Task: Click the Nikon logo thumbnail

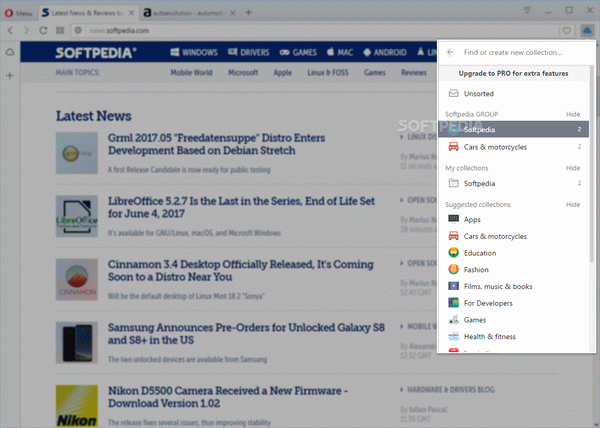Action: click(x=77, y=406)
